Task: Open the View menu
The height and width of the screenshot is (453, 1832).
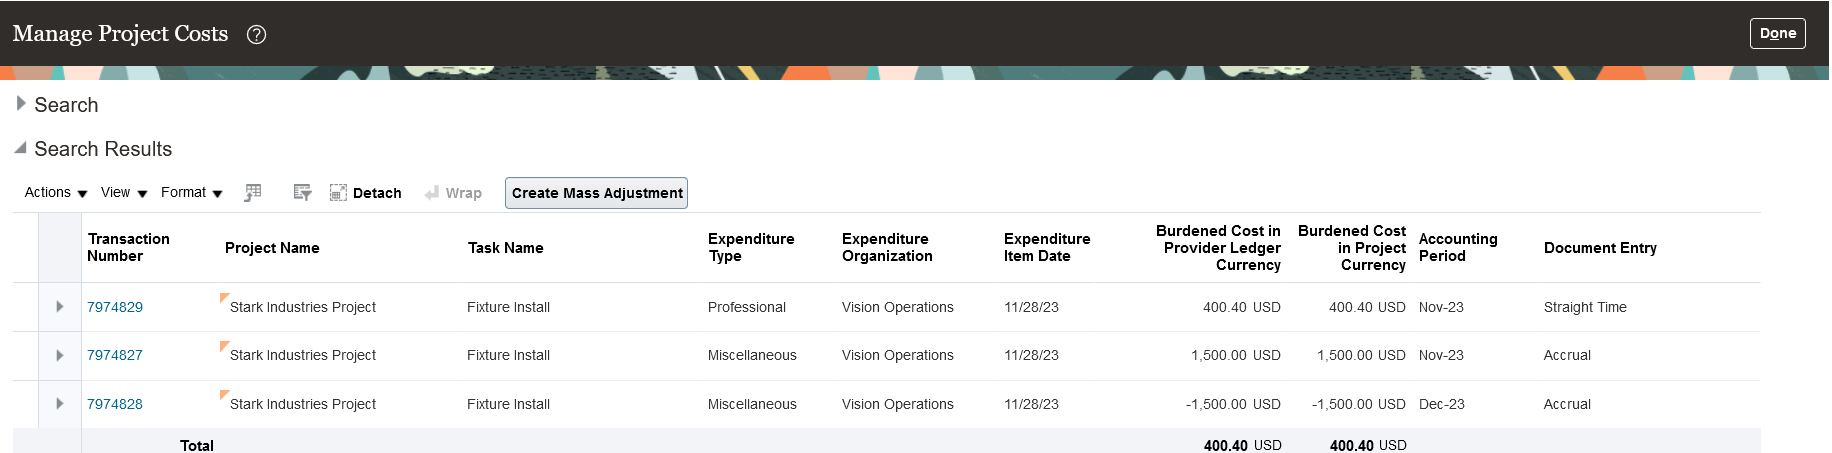Action: coord(124,192)
